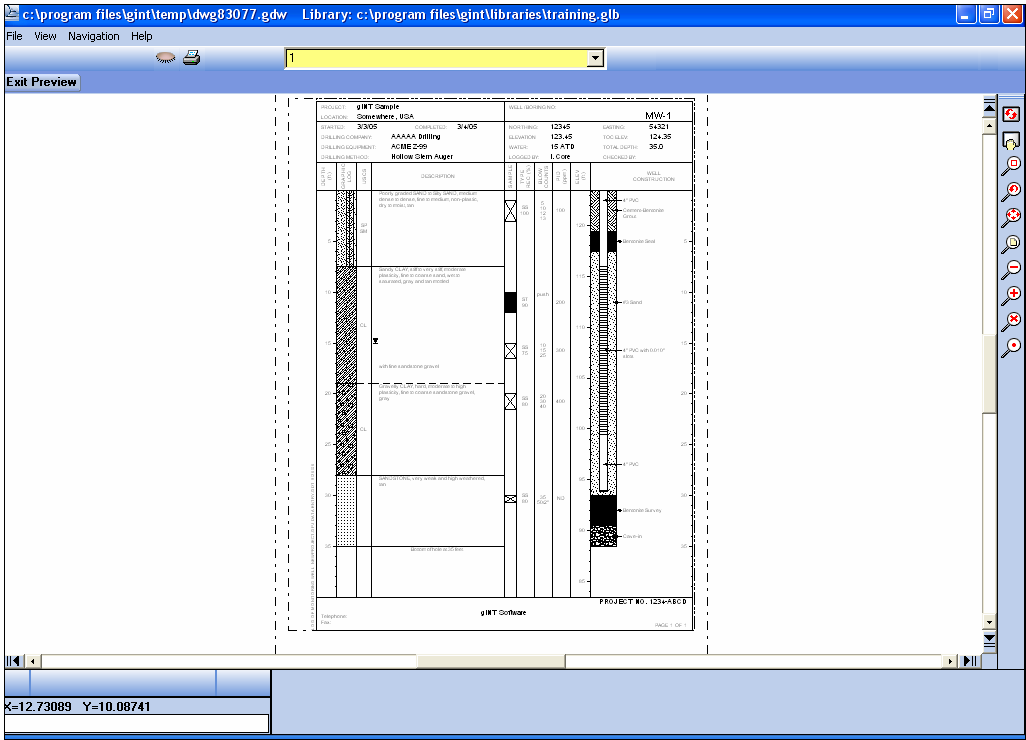Click the printer icon in toolbar
This screenshot has width=1026, height=740.
point(191,58)
